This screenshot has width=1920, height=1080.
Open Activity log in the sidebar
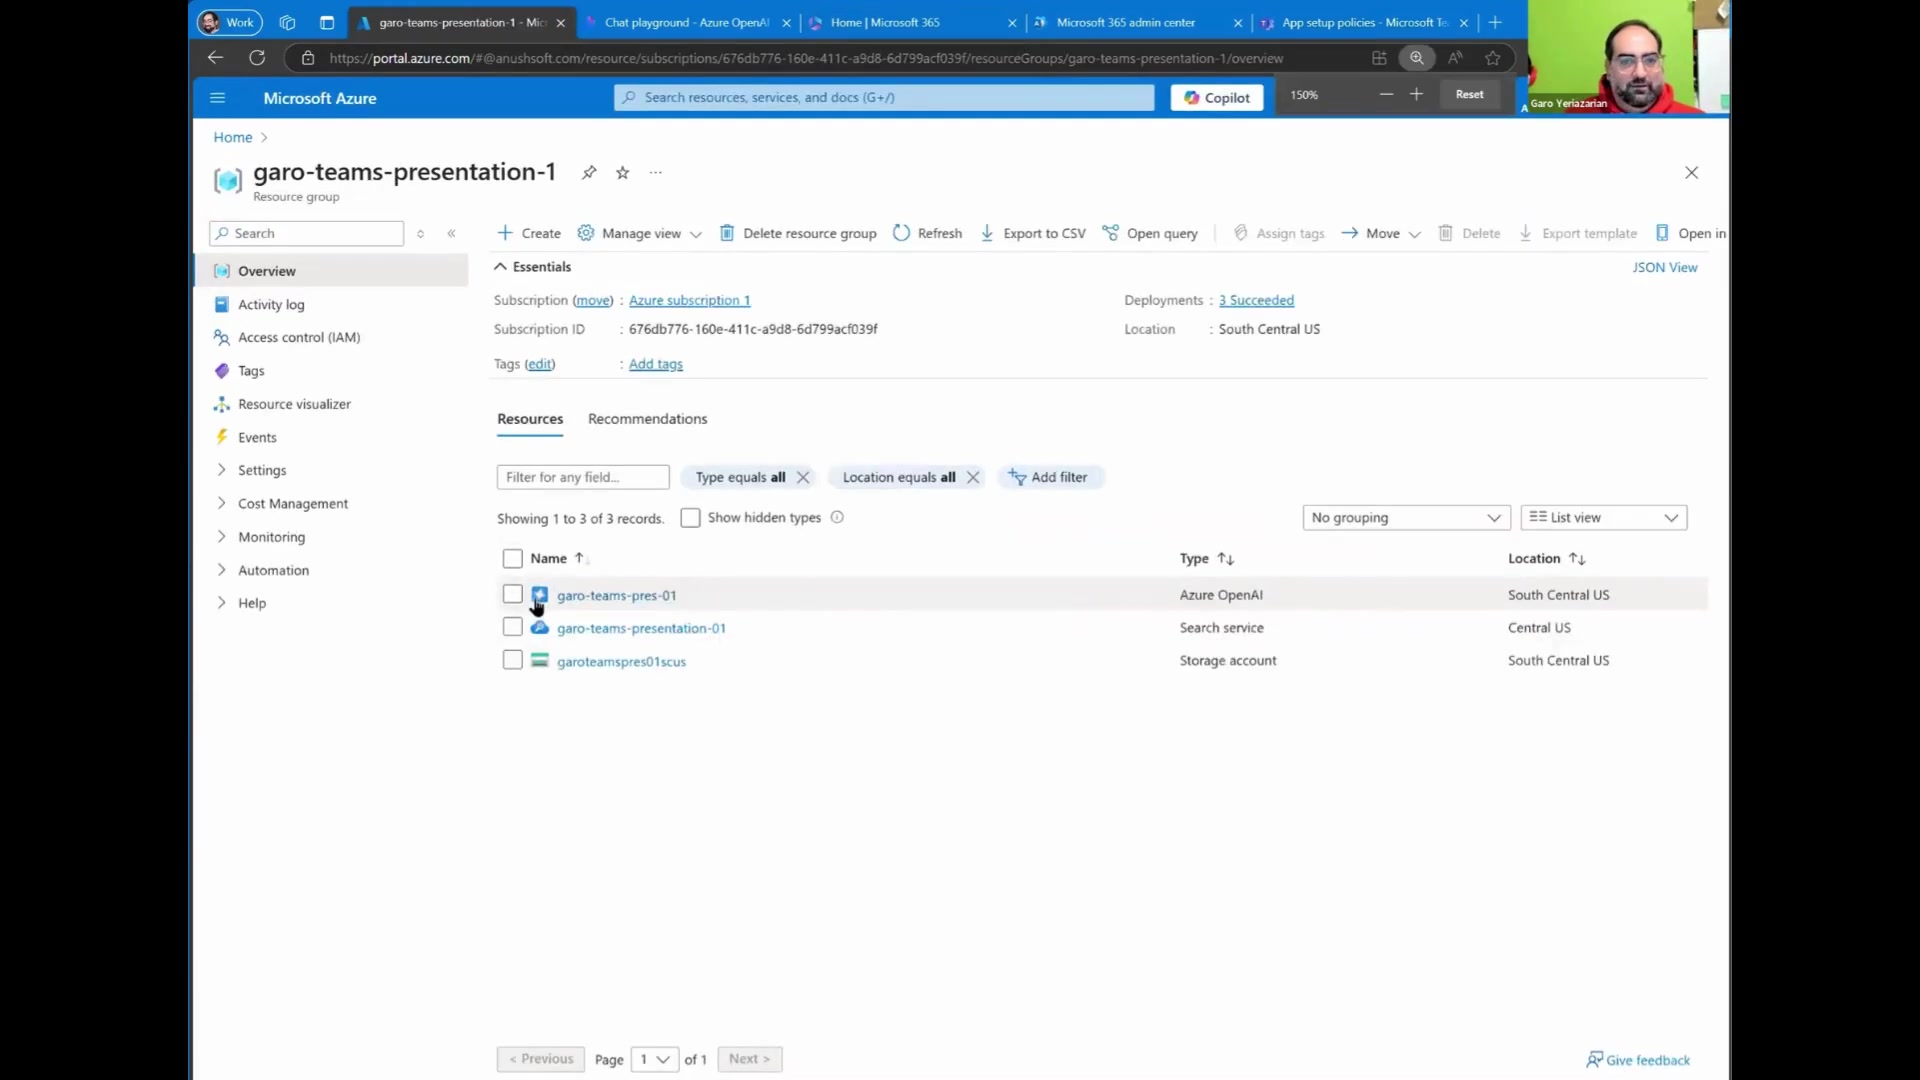pyautogui.click(x=271, y=304)
